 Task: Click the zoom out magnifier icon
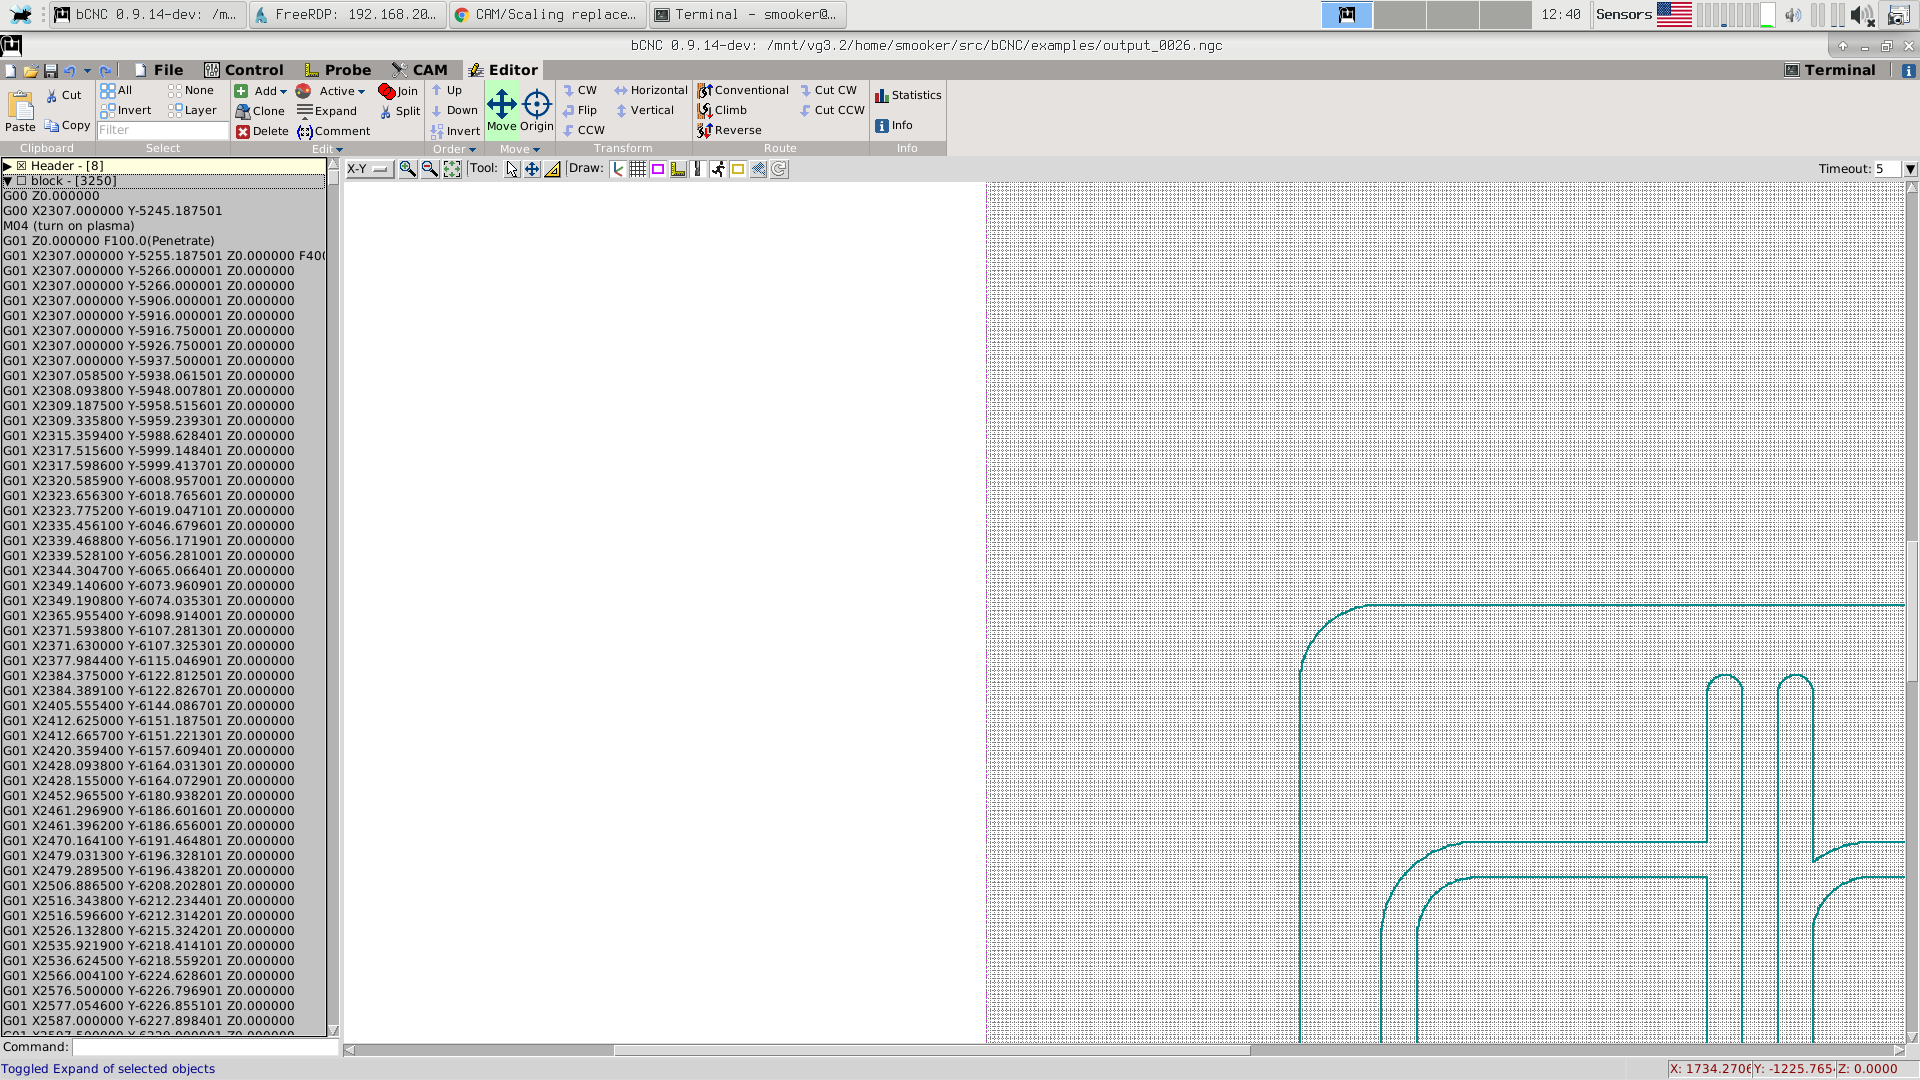point(430,169)
